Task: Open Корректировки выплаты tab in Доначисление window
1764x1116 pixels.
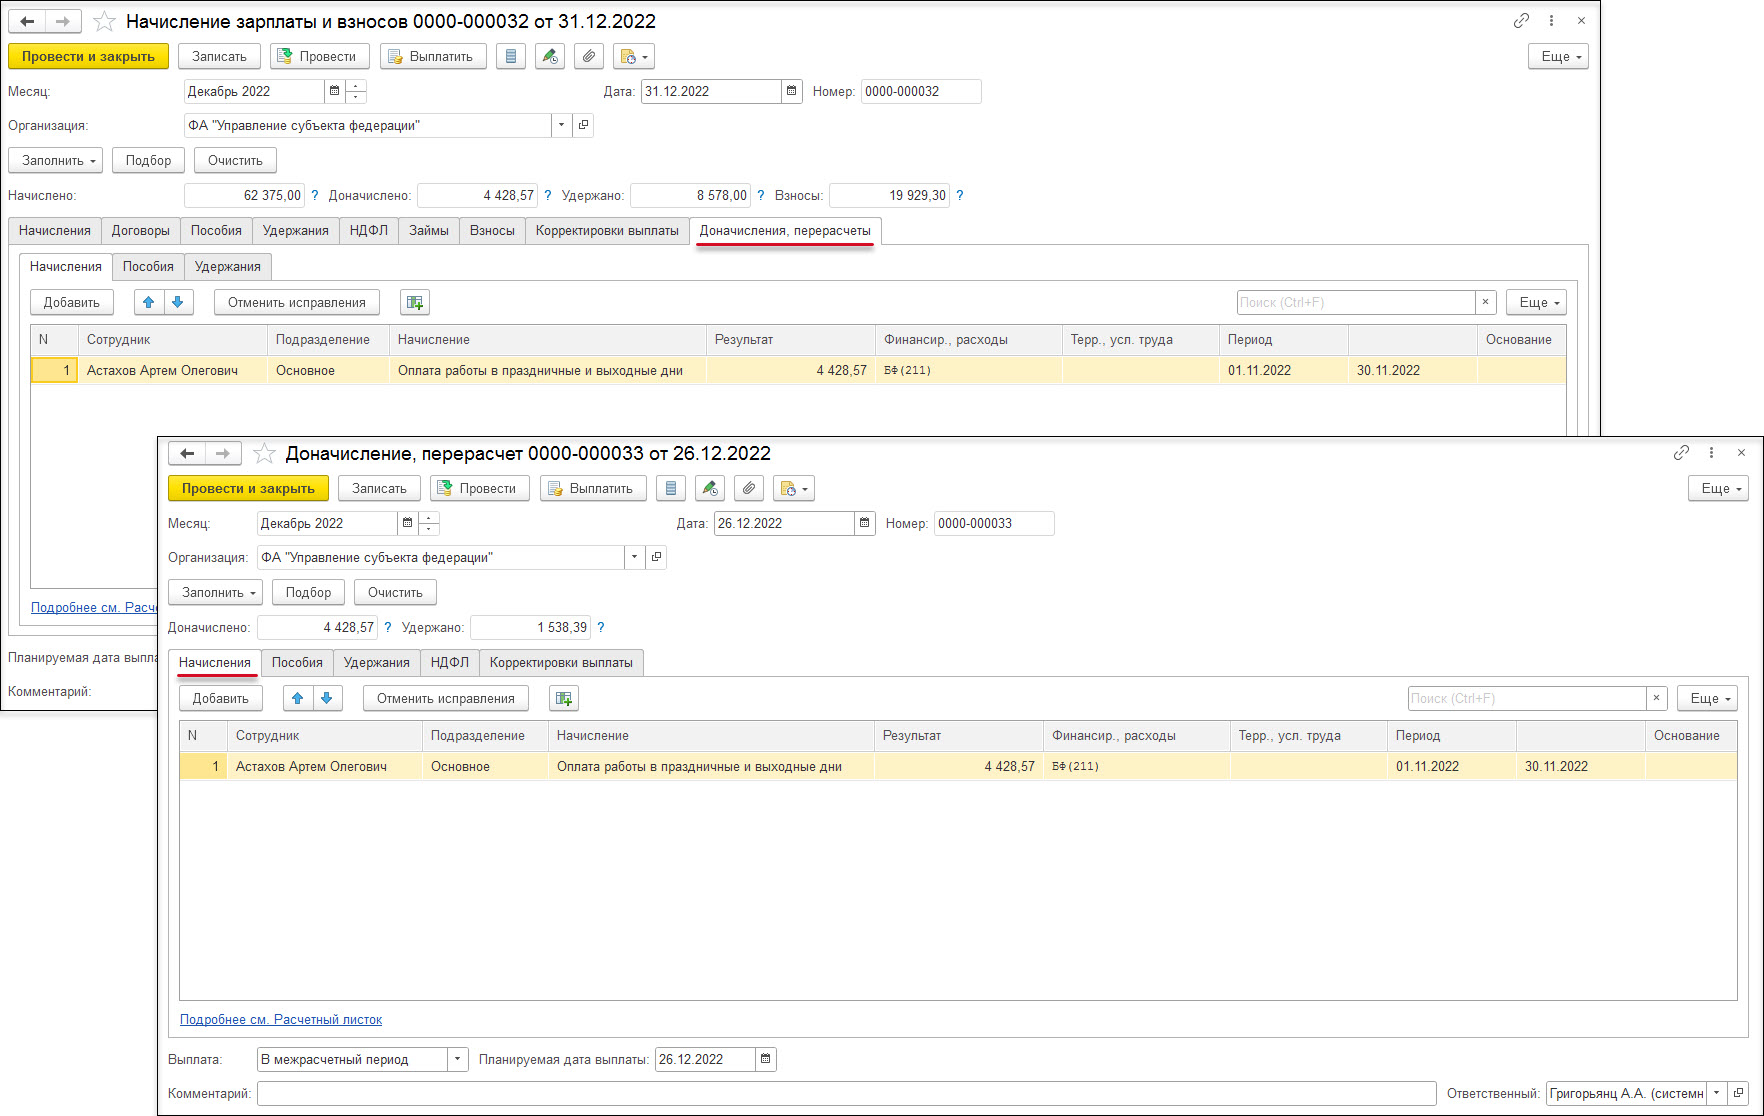Action: point(561,663)
